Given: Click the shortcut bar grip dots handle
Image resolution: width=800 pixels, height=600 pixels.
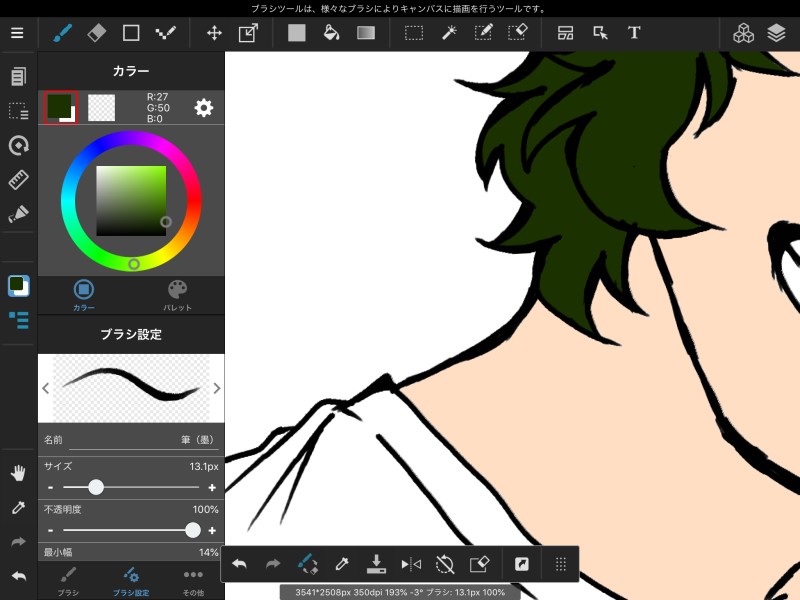Looking at the screenshot, I should (x=561, y=564).
